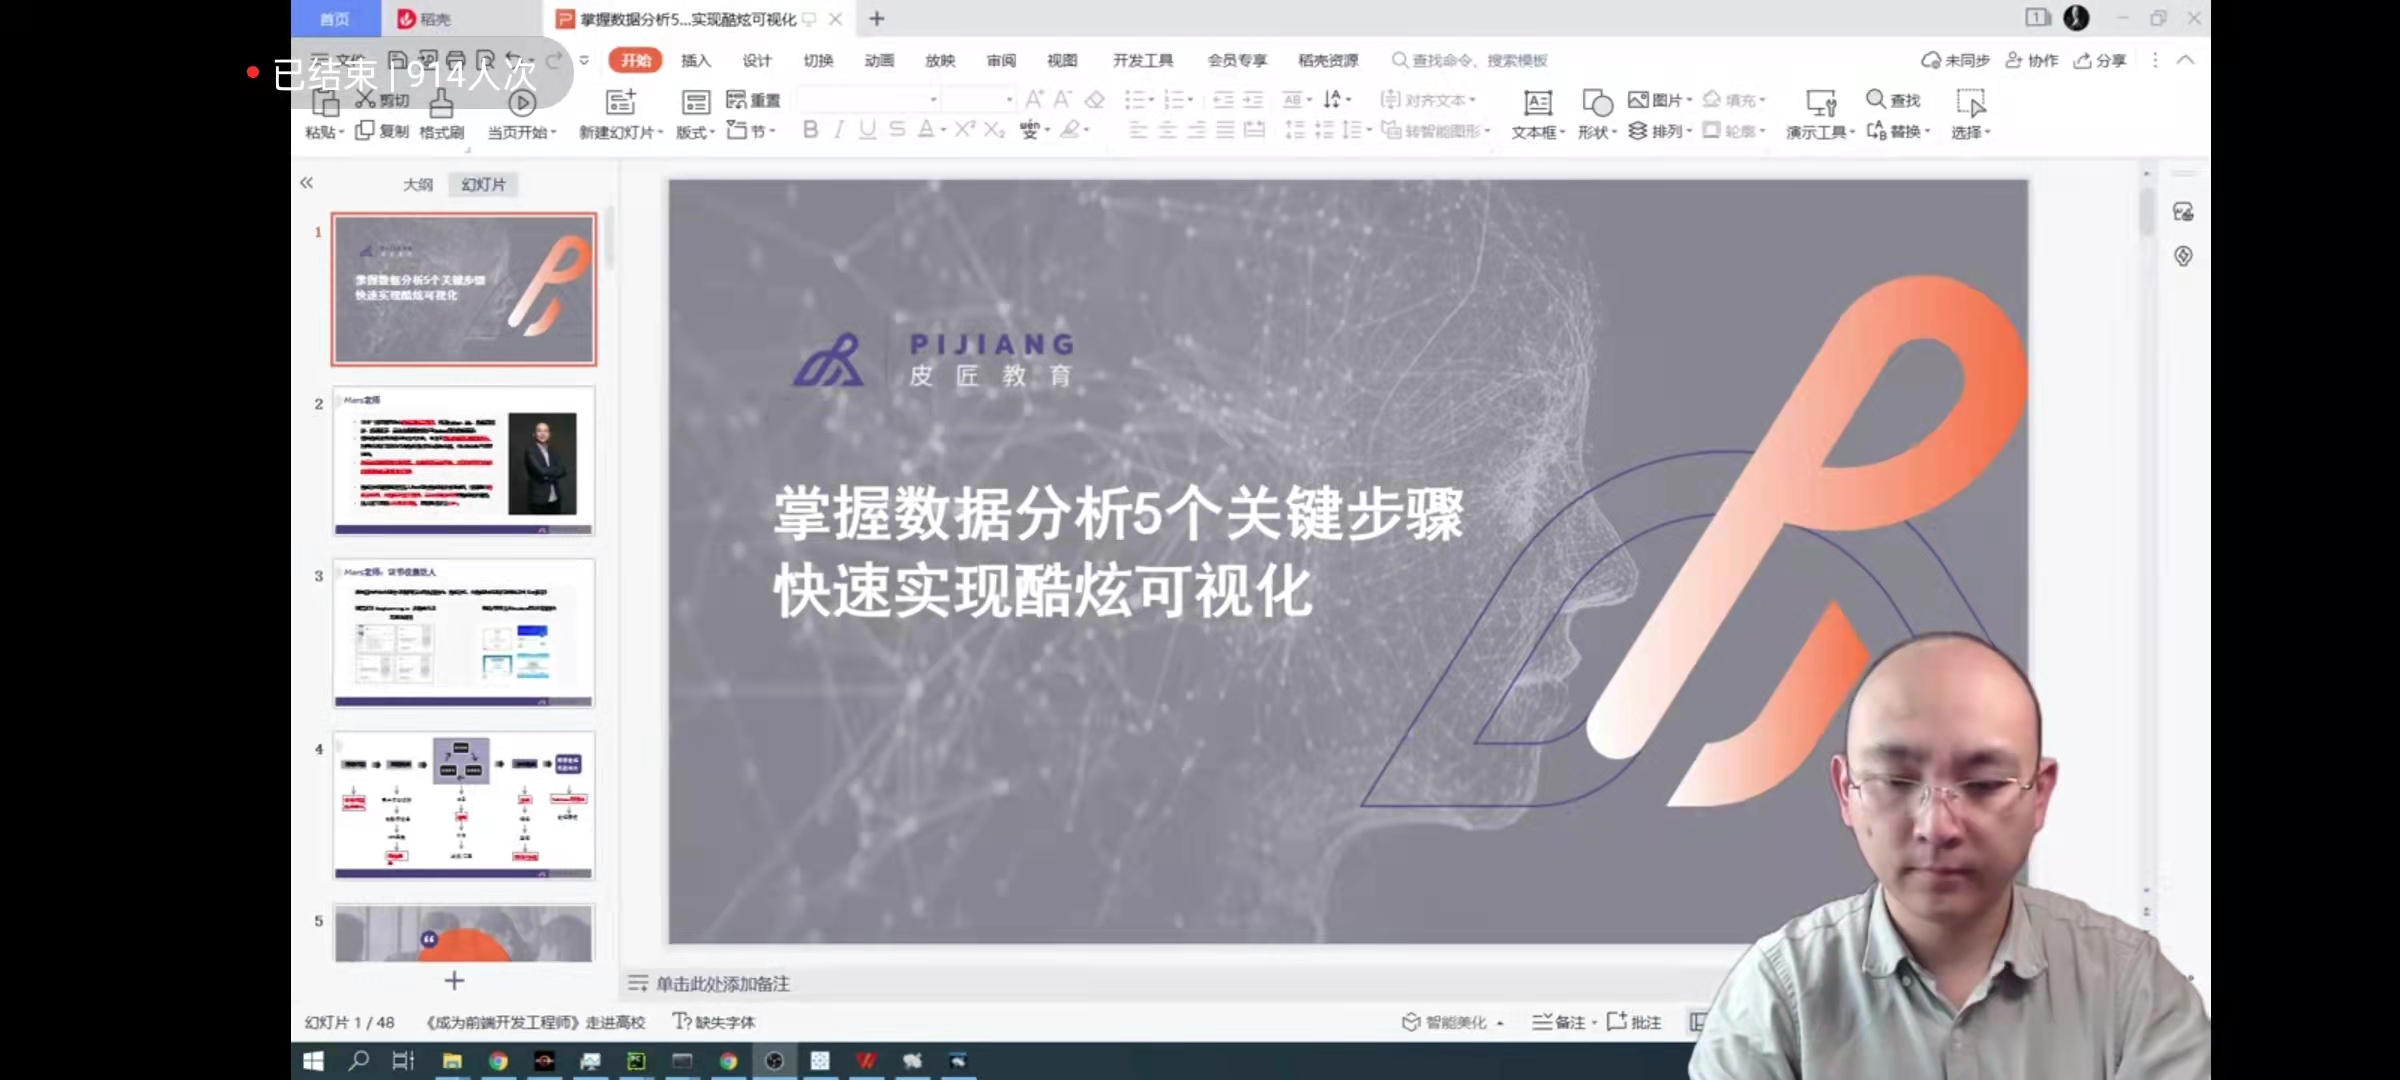Toggle justify paragraph alignment button

pyautogui.click(x=1225, y=129)
